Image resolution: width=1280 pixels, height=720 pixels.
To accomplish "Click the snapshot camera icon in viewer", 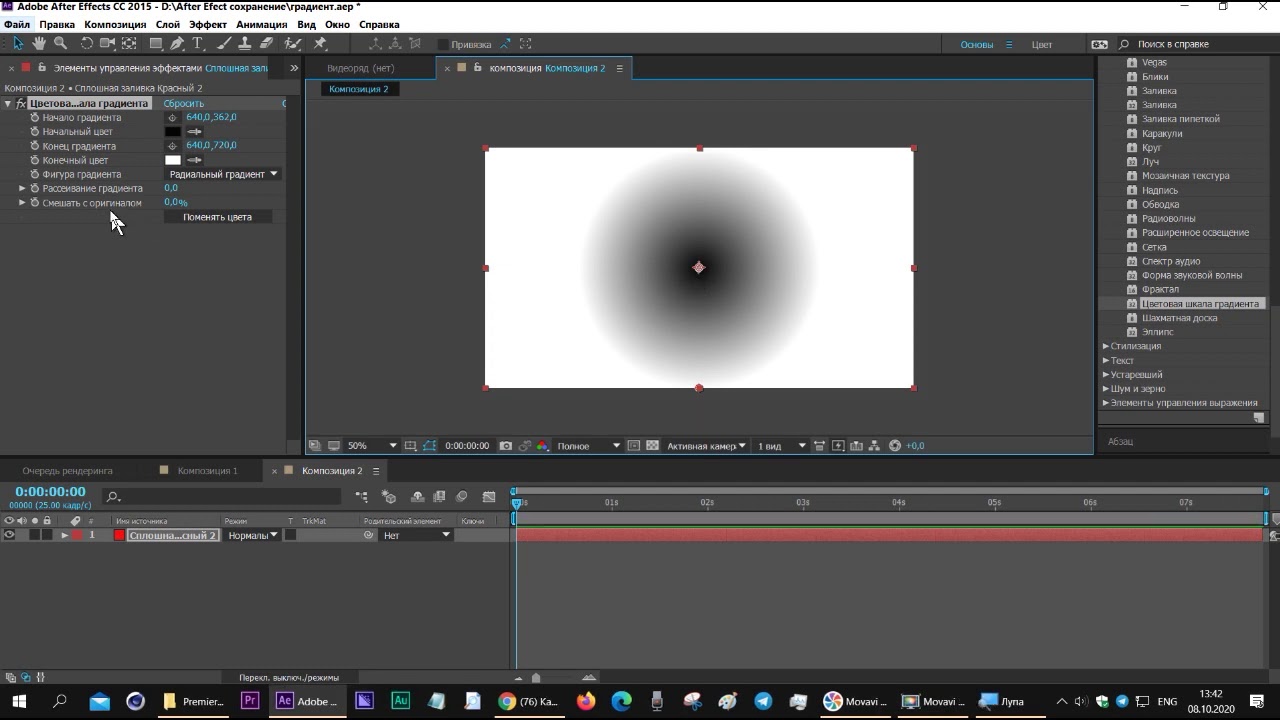I will point(506,446).
